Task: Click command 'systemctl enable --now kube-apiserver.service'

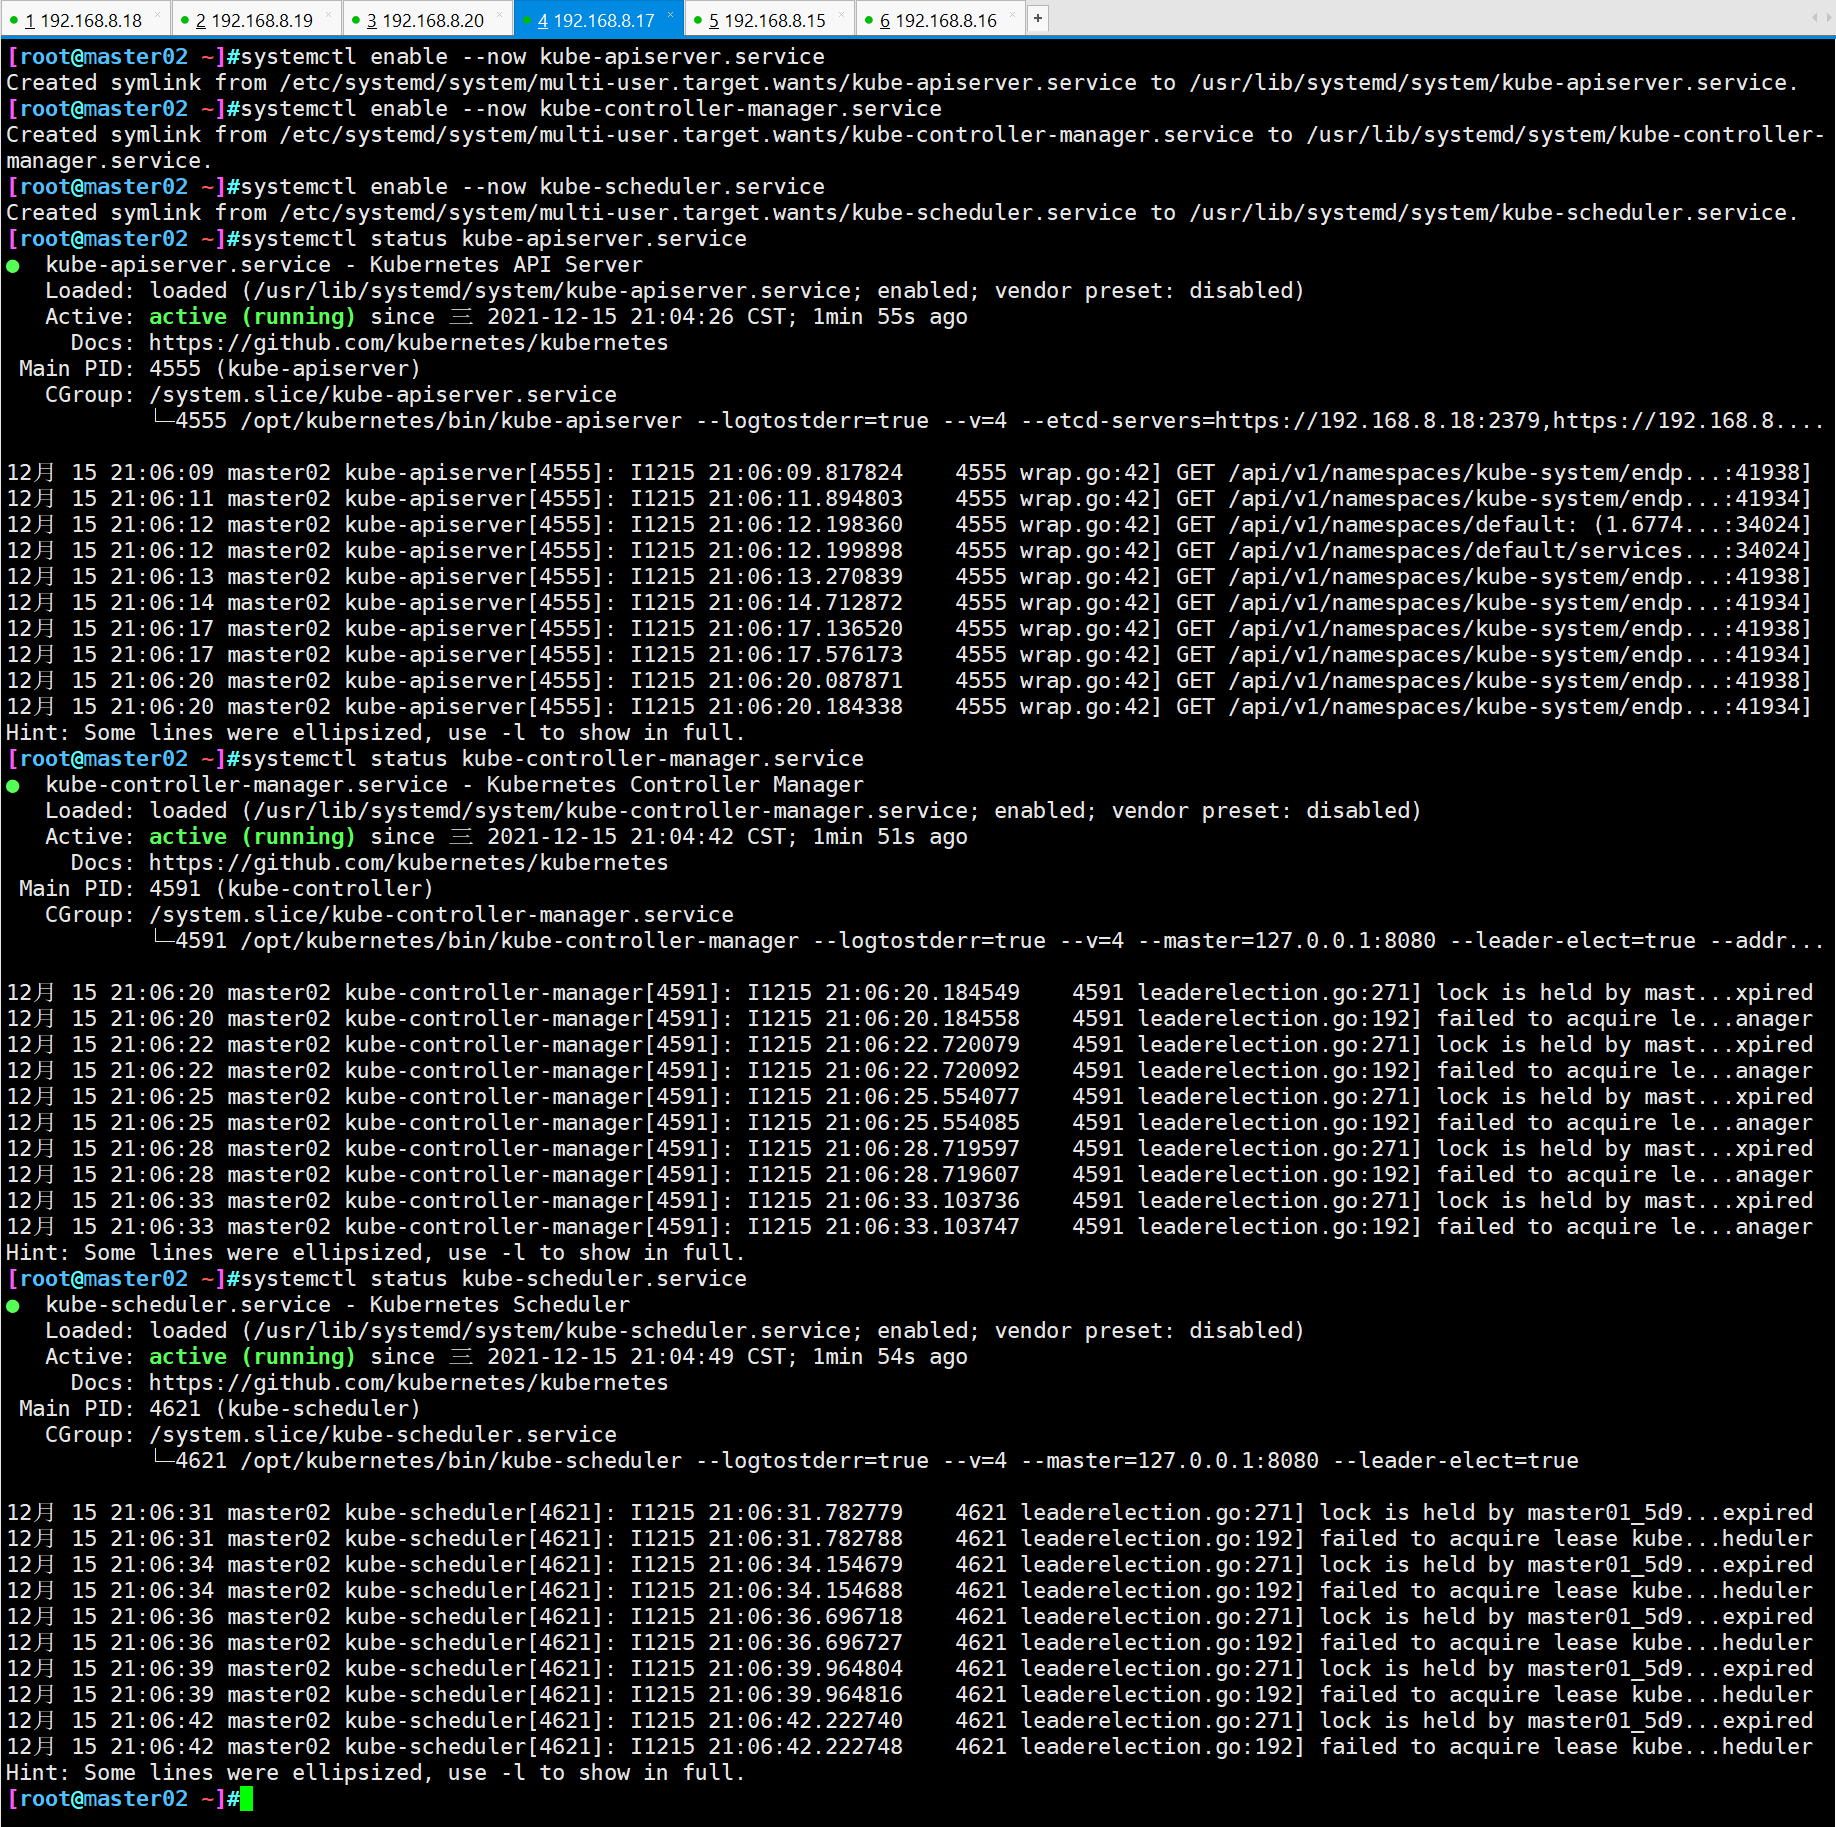Action: (x=533, y=57)
